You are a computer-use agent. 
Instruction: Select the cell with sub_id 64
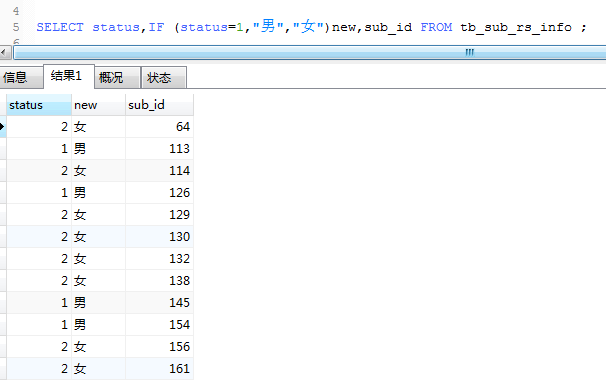click(x=159, y=127)
